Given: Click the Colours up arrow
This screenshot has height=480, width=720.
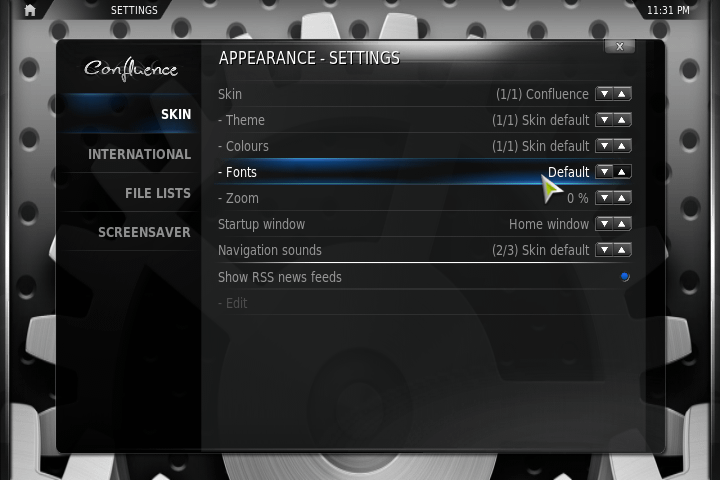Looking at the screenshot, I should point(622,146).
